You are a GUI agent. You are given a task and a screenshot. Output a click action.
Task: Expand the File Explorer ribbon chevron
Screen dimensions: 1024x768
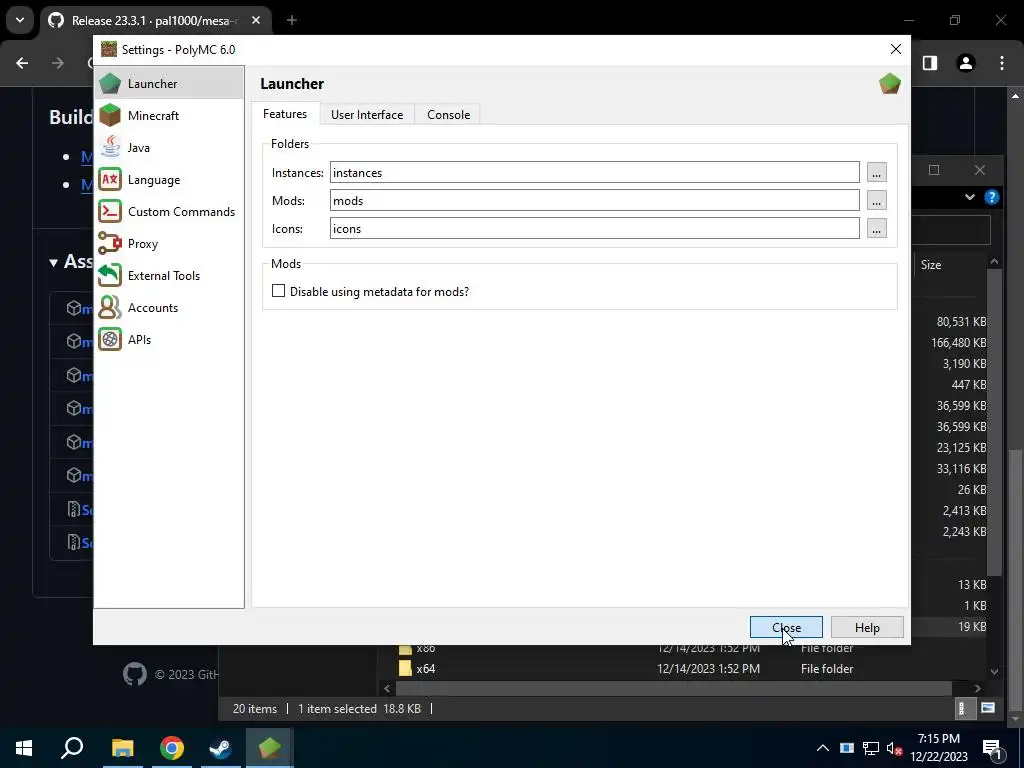pyautogui.click(x=970, y=197)
